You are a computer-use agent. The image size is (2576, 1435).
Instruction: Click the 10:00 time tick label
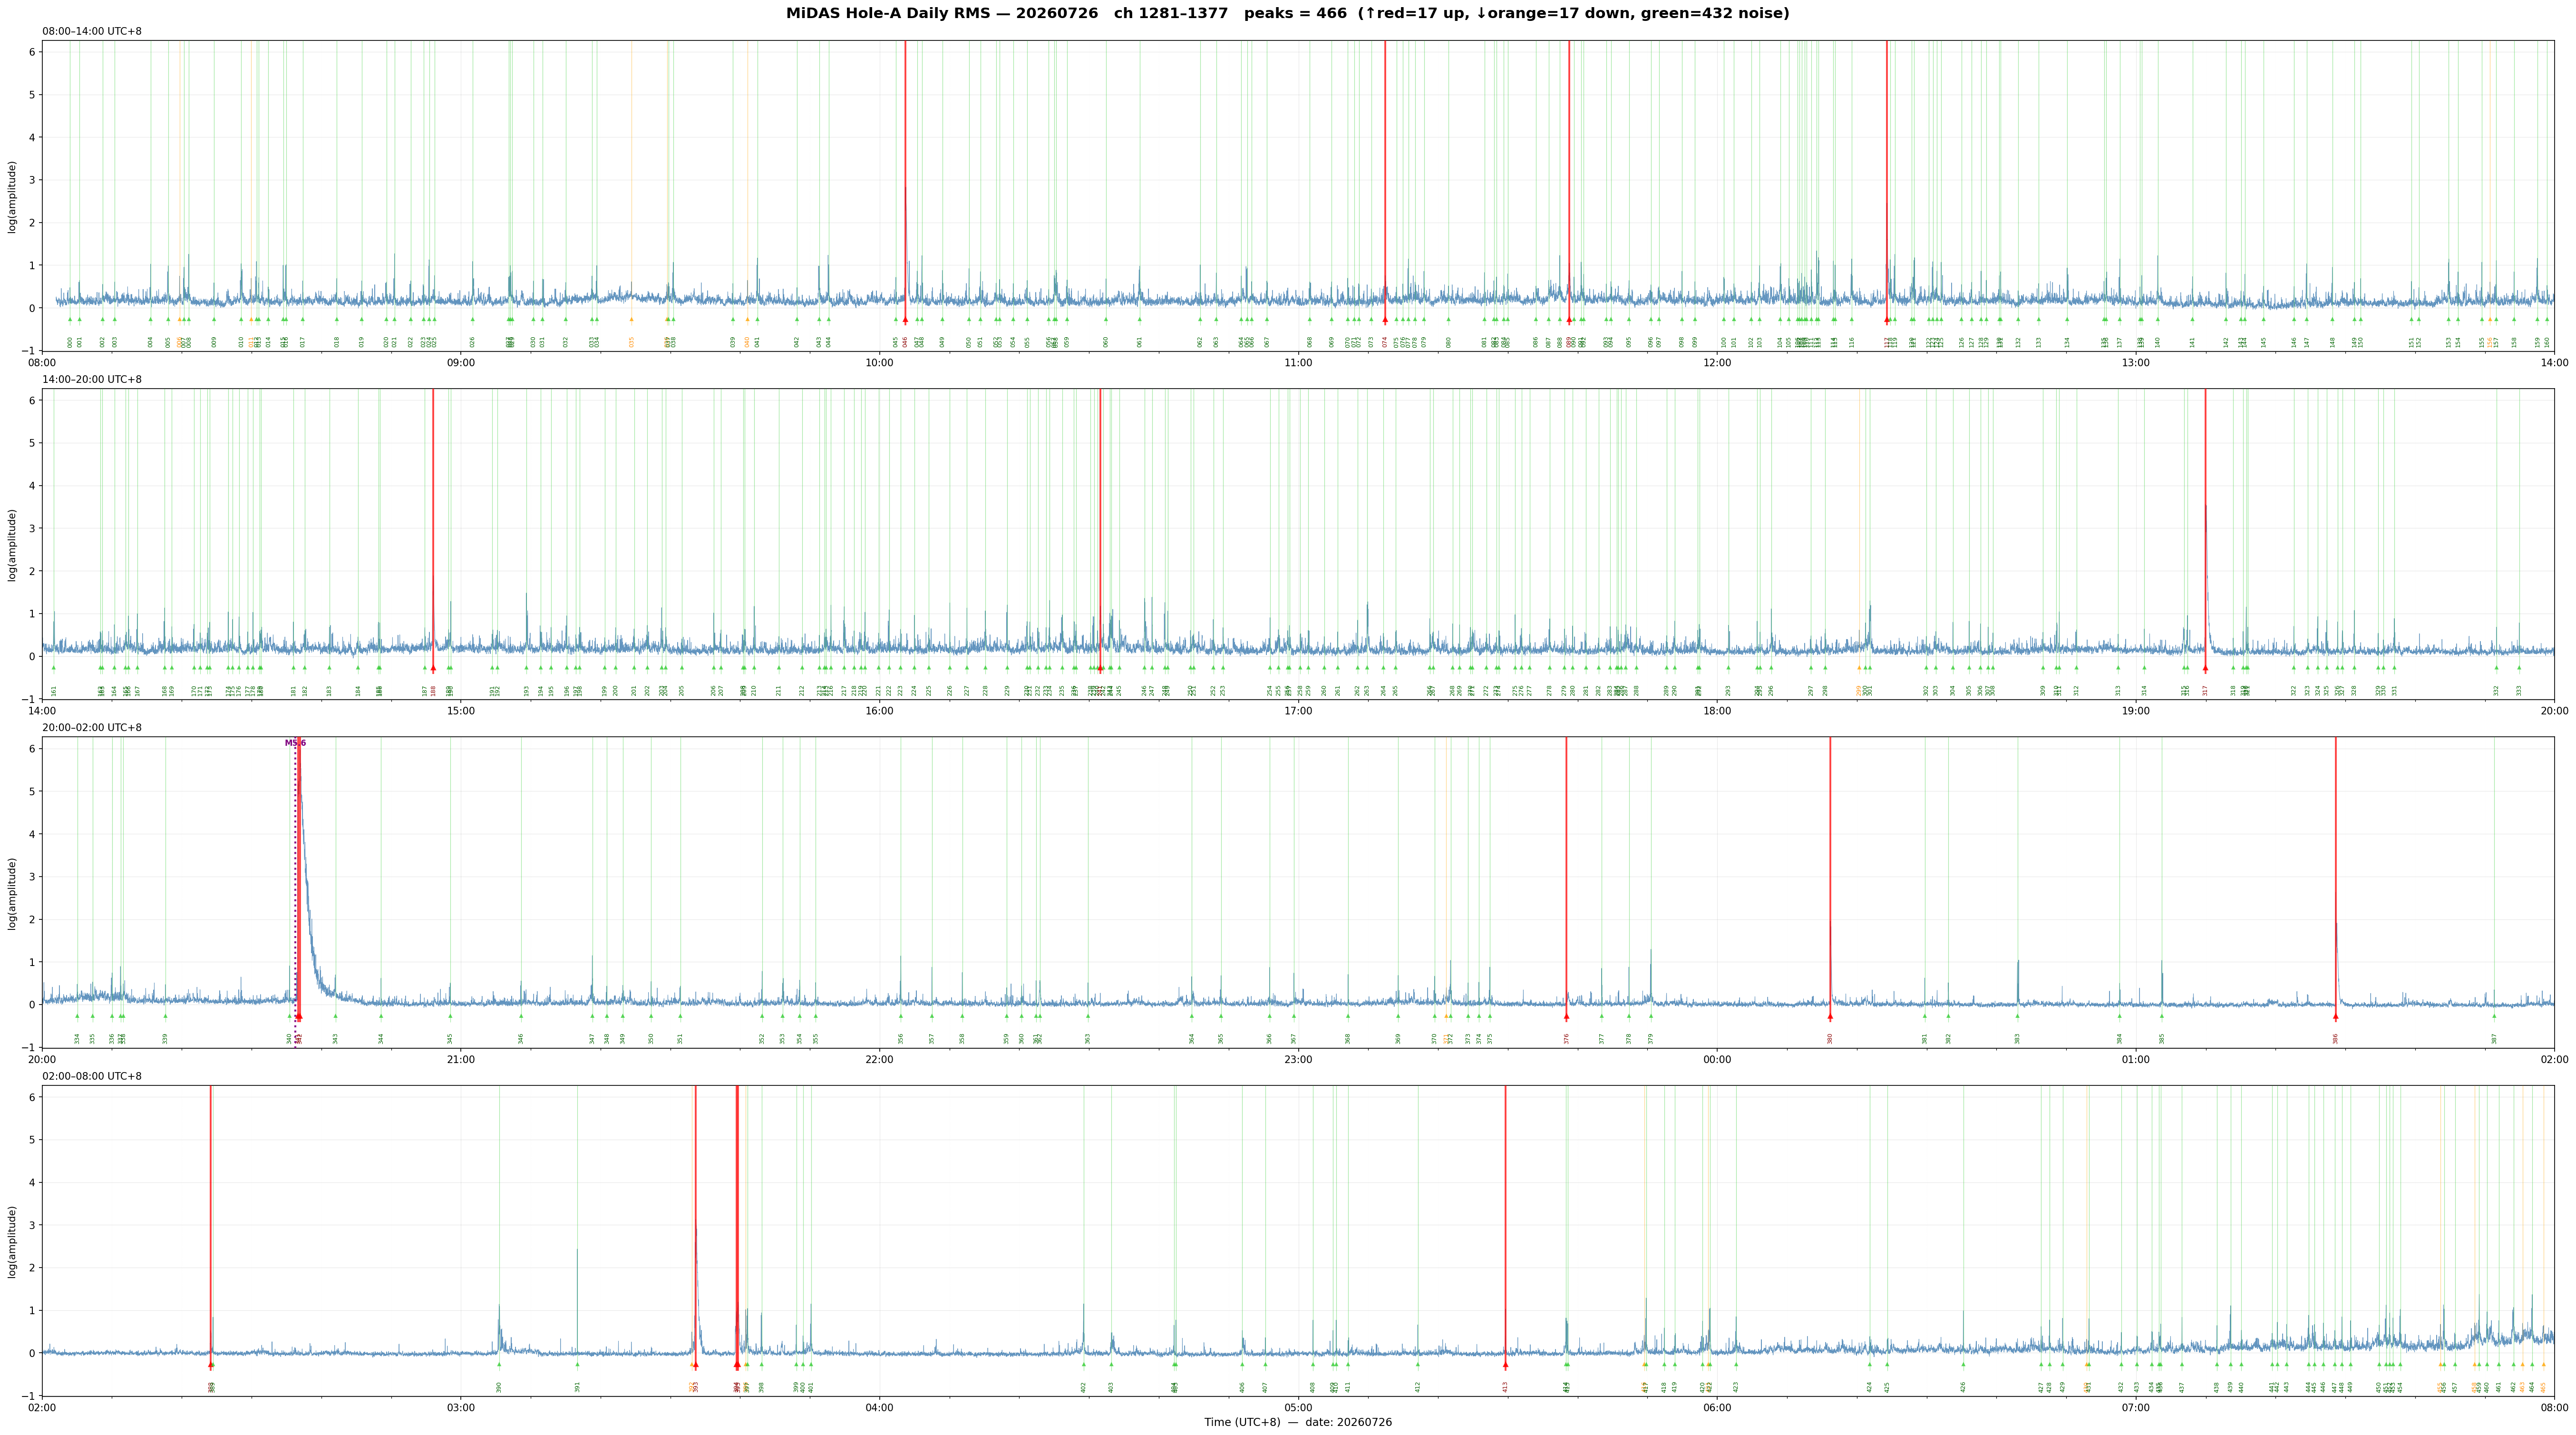coord(880,362)
